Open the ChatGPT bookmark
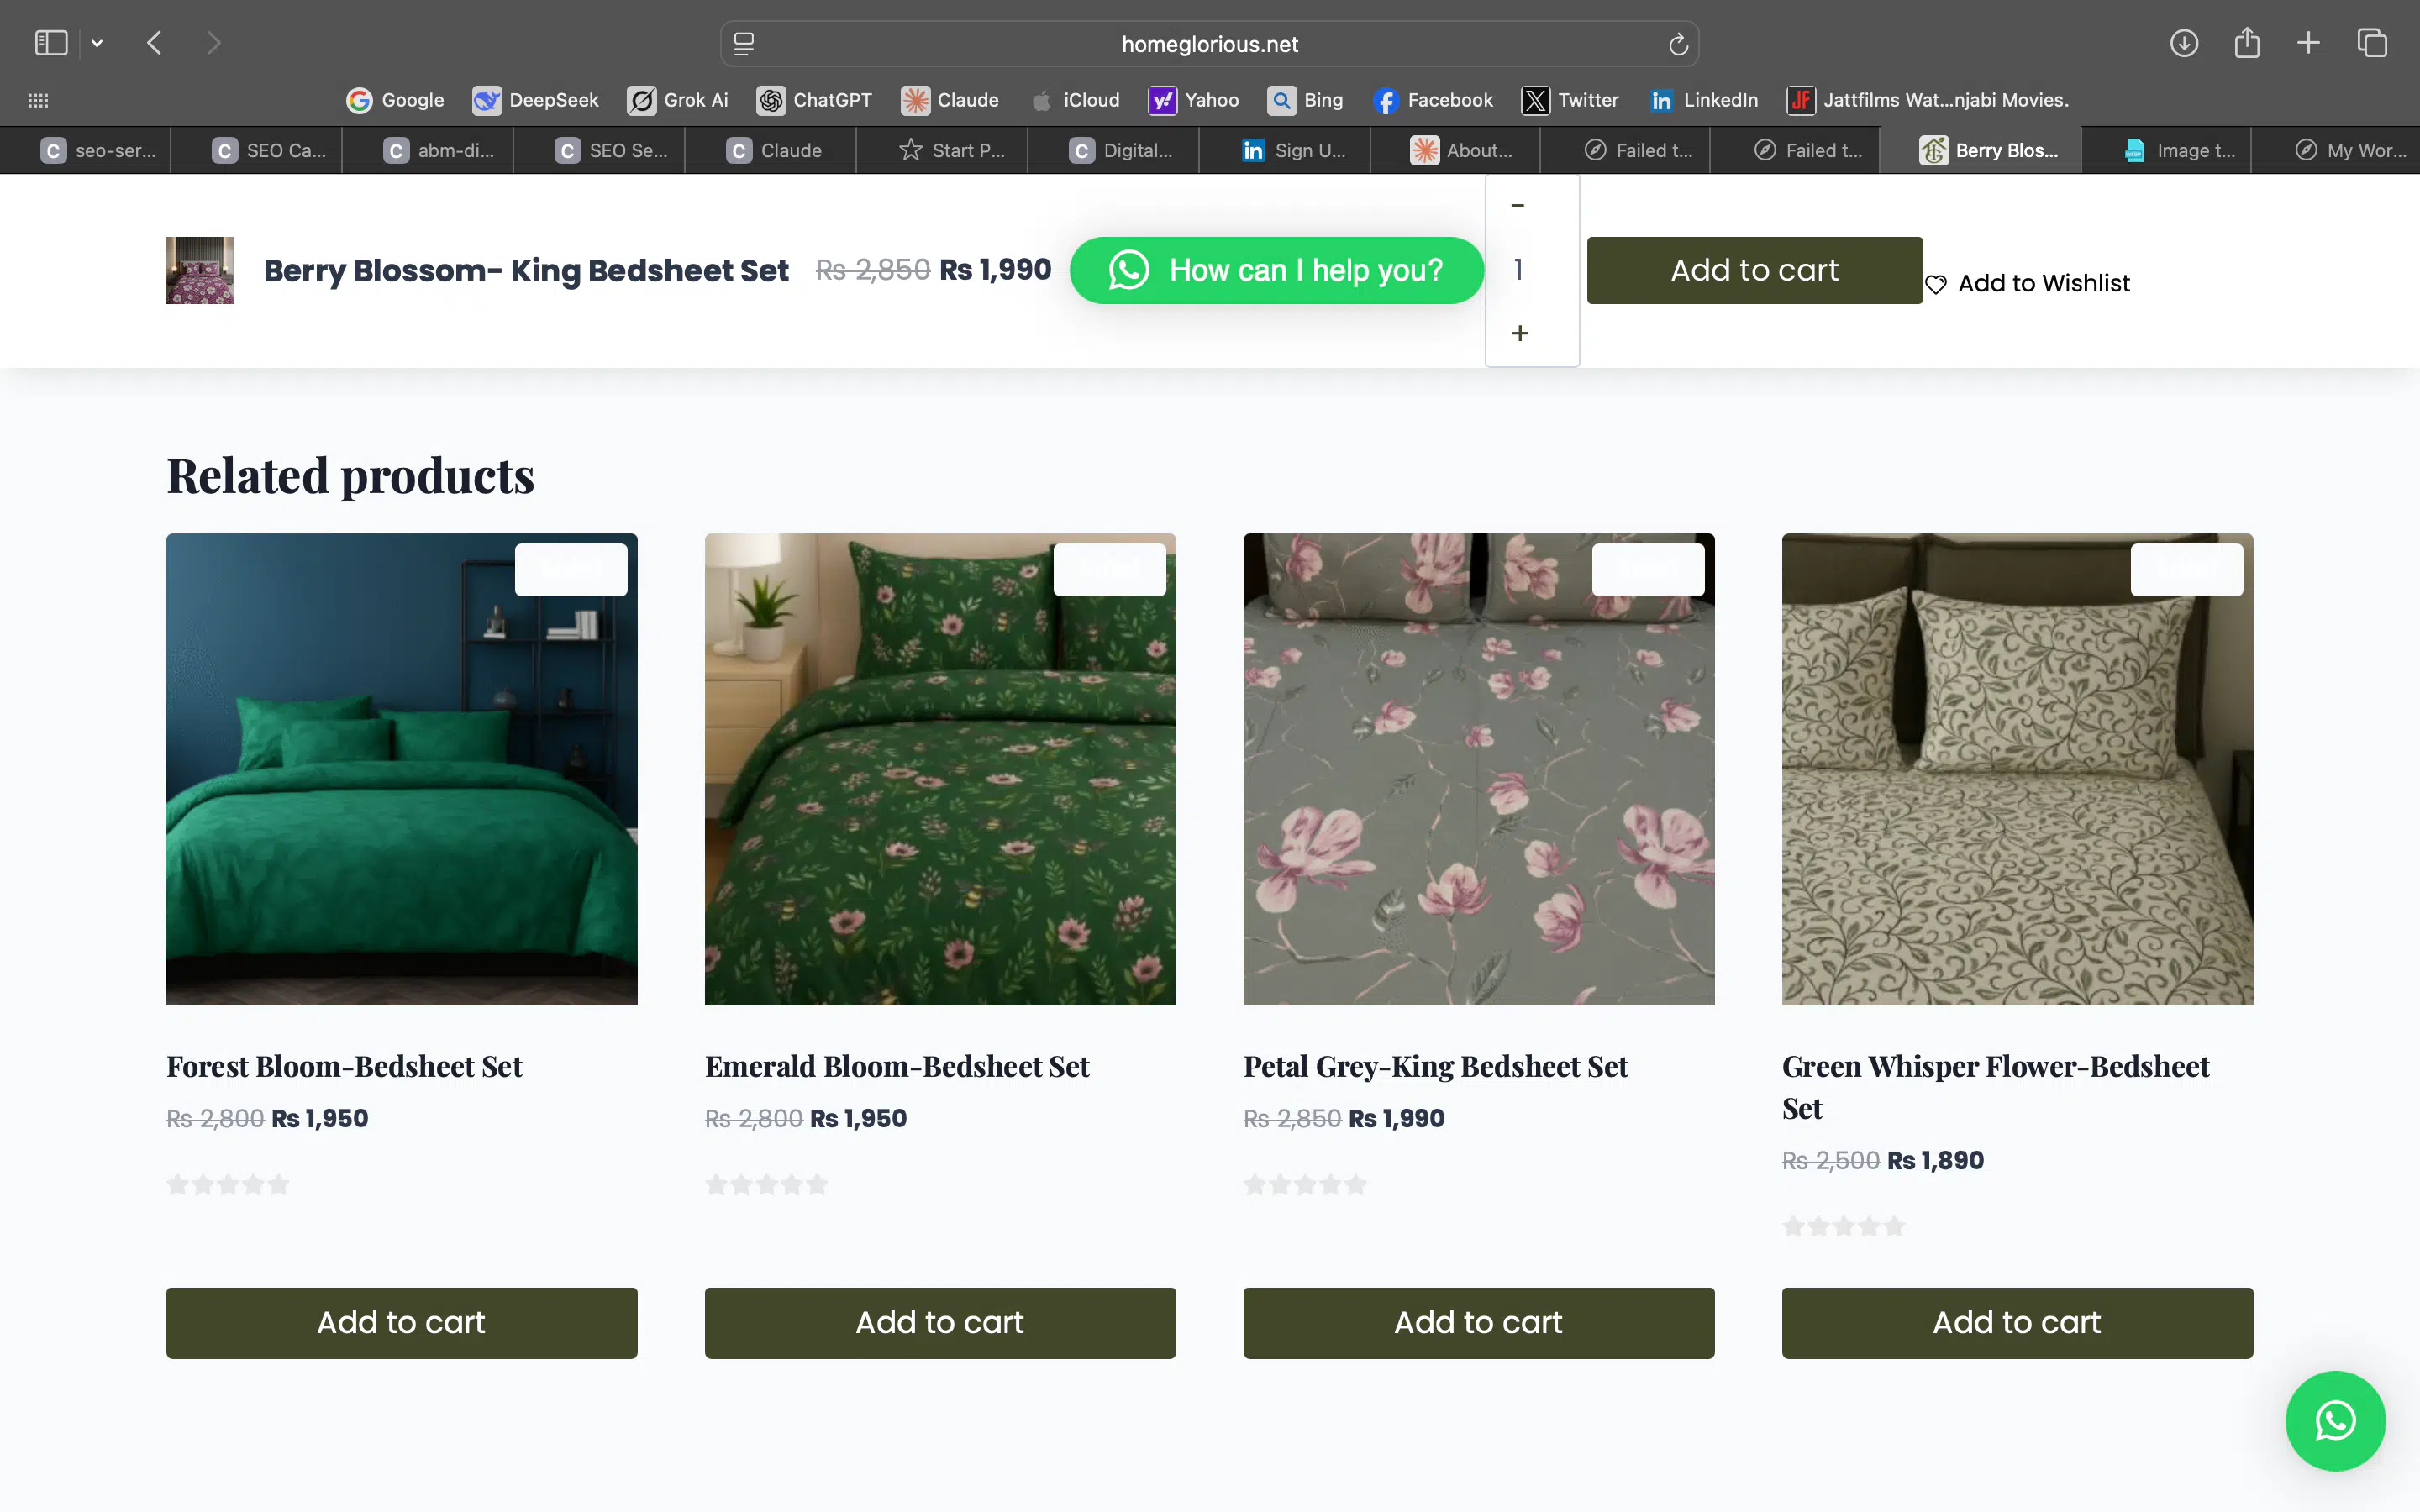Screen dimensions: 2420x1512 pos(814,100)
